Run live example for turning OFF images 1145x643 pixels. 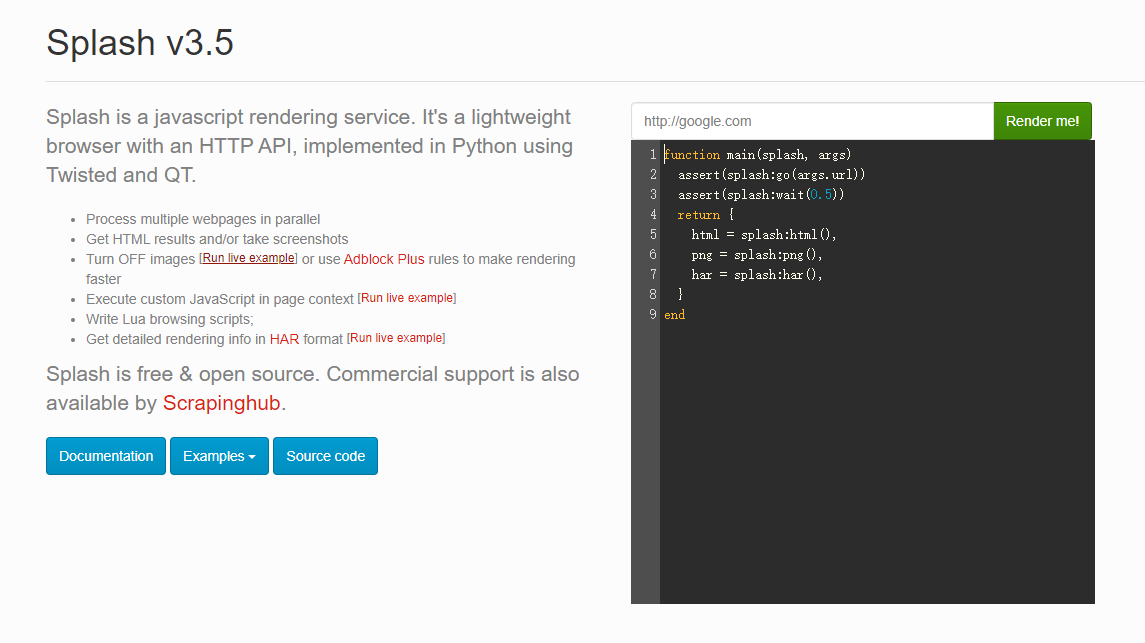248,258
